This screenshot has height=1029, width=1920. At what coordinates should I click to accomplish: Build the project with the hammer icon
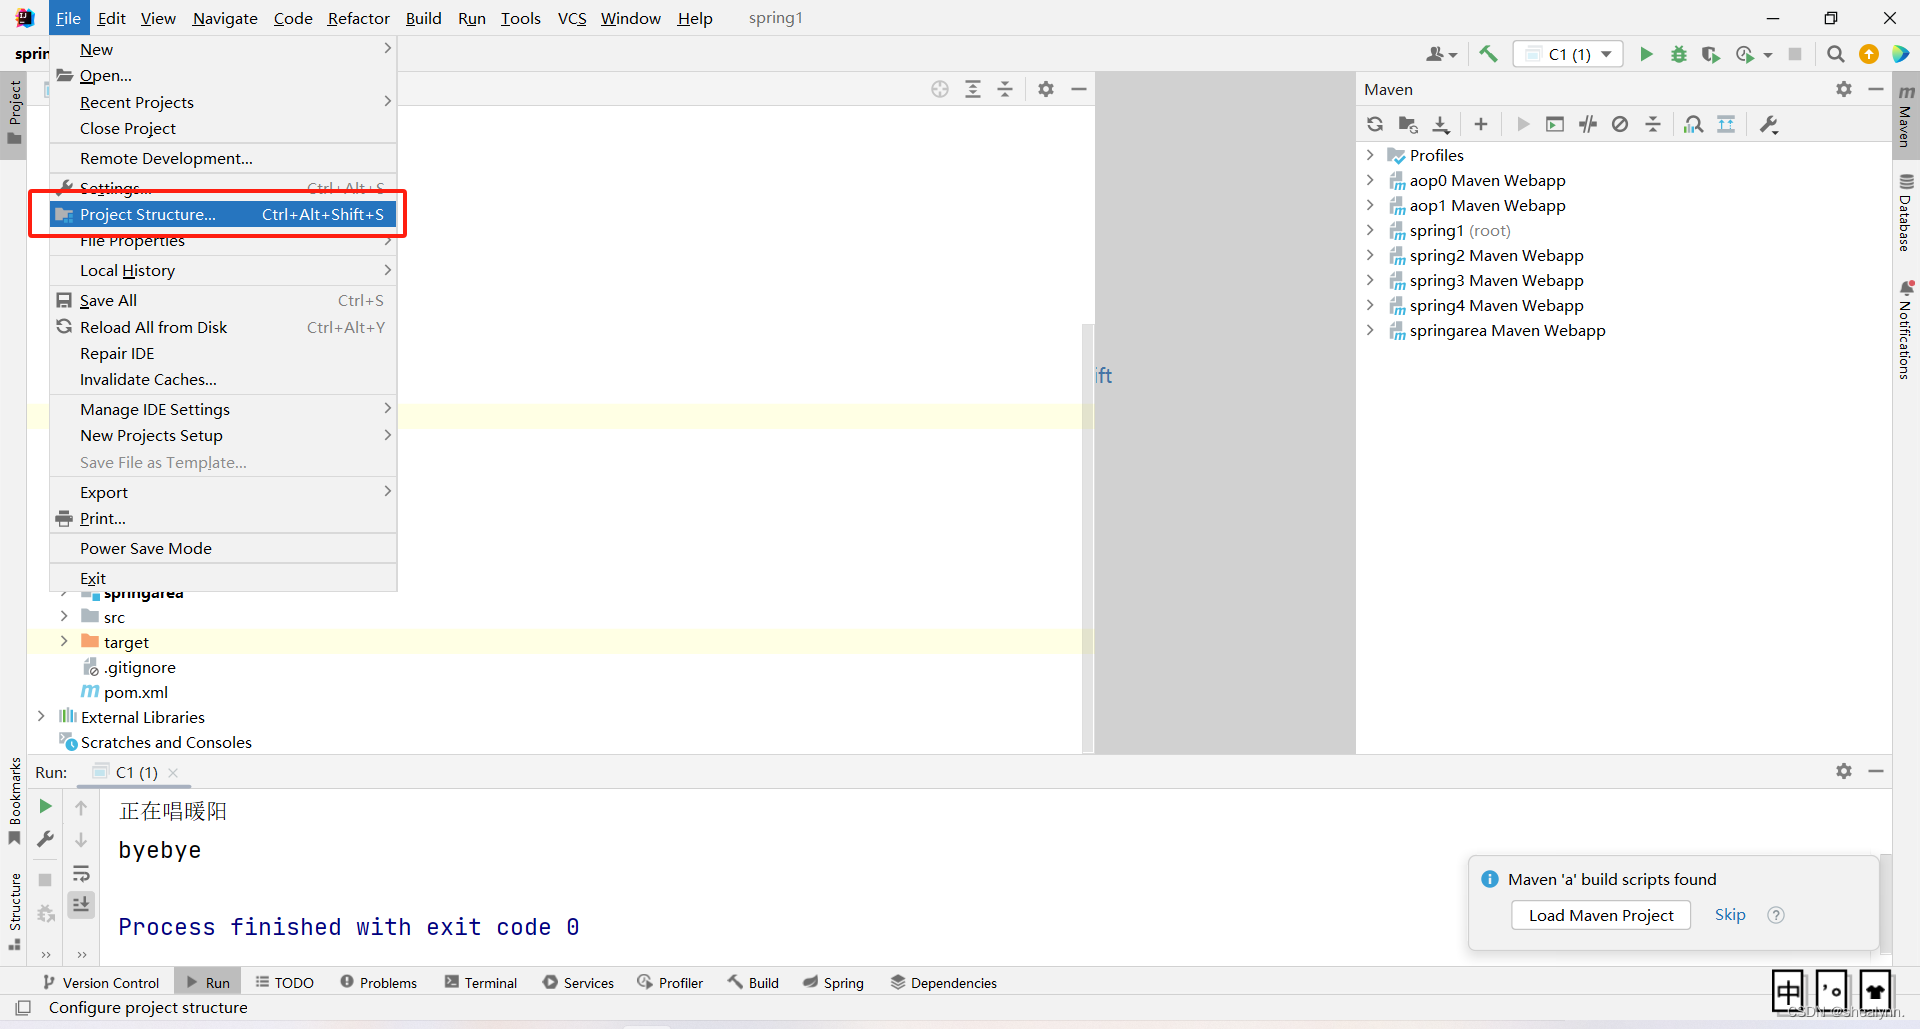point(1488,54)
